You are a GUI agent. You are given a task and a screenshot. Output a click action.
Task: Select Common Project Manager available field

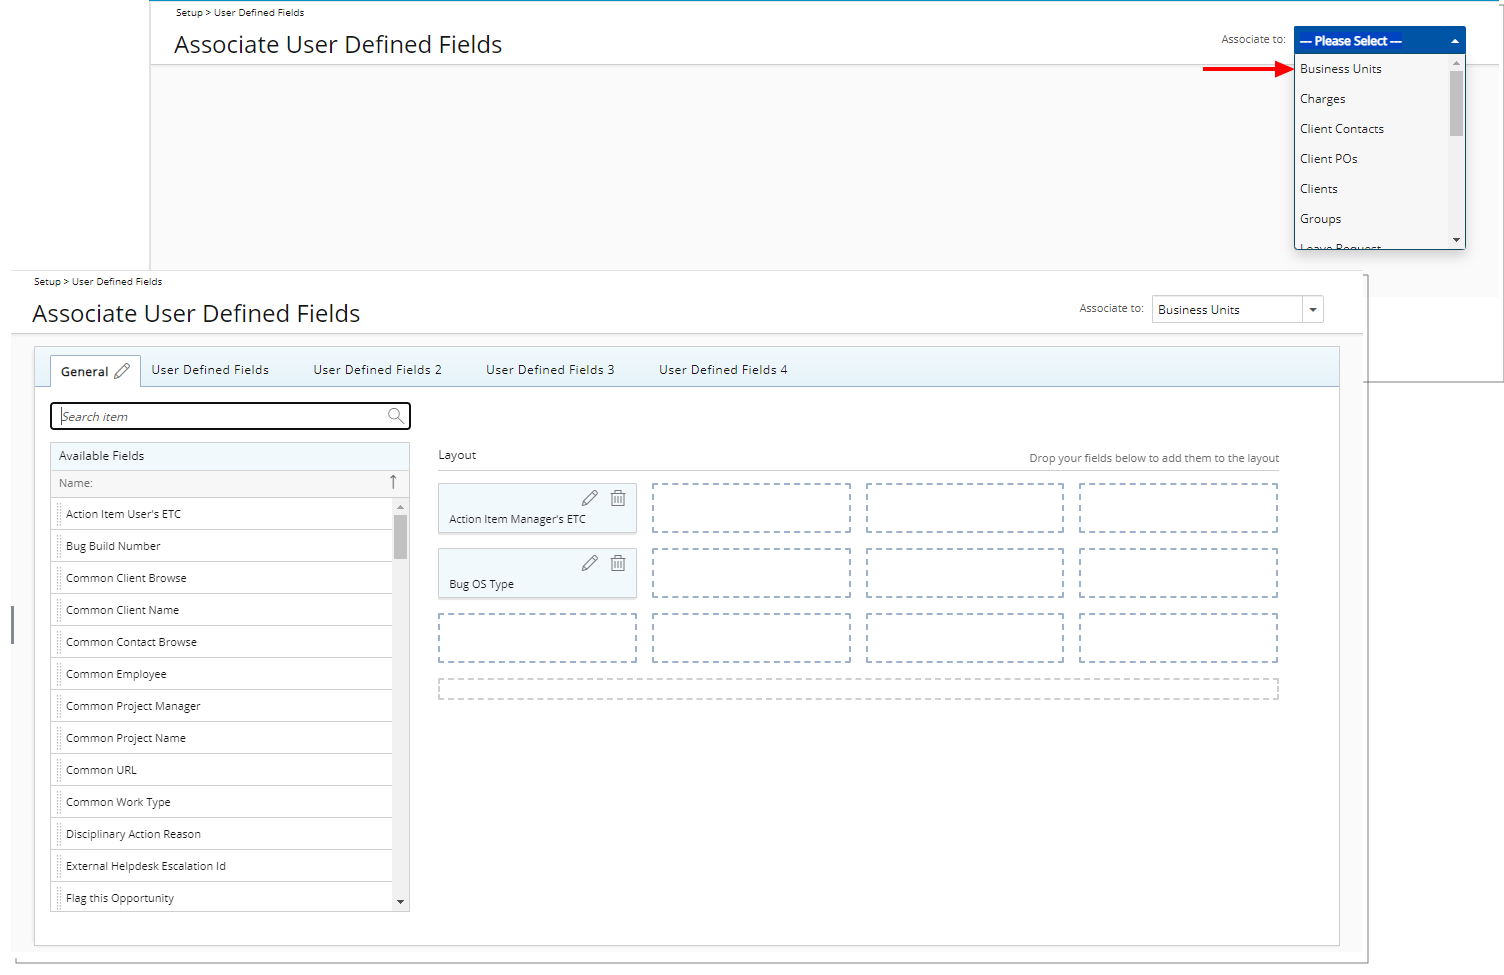133,706
